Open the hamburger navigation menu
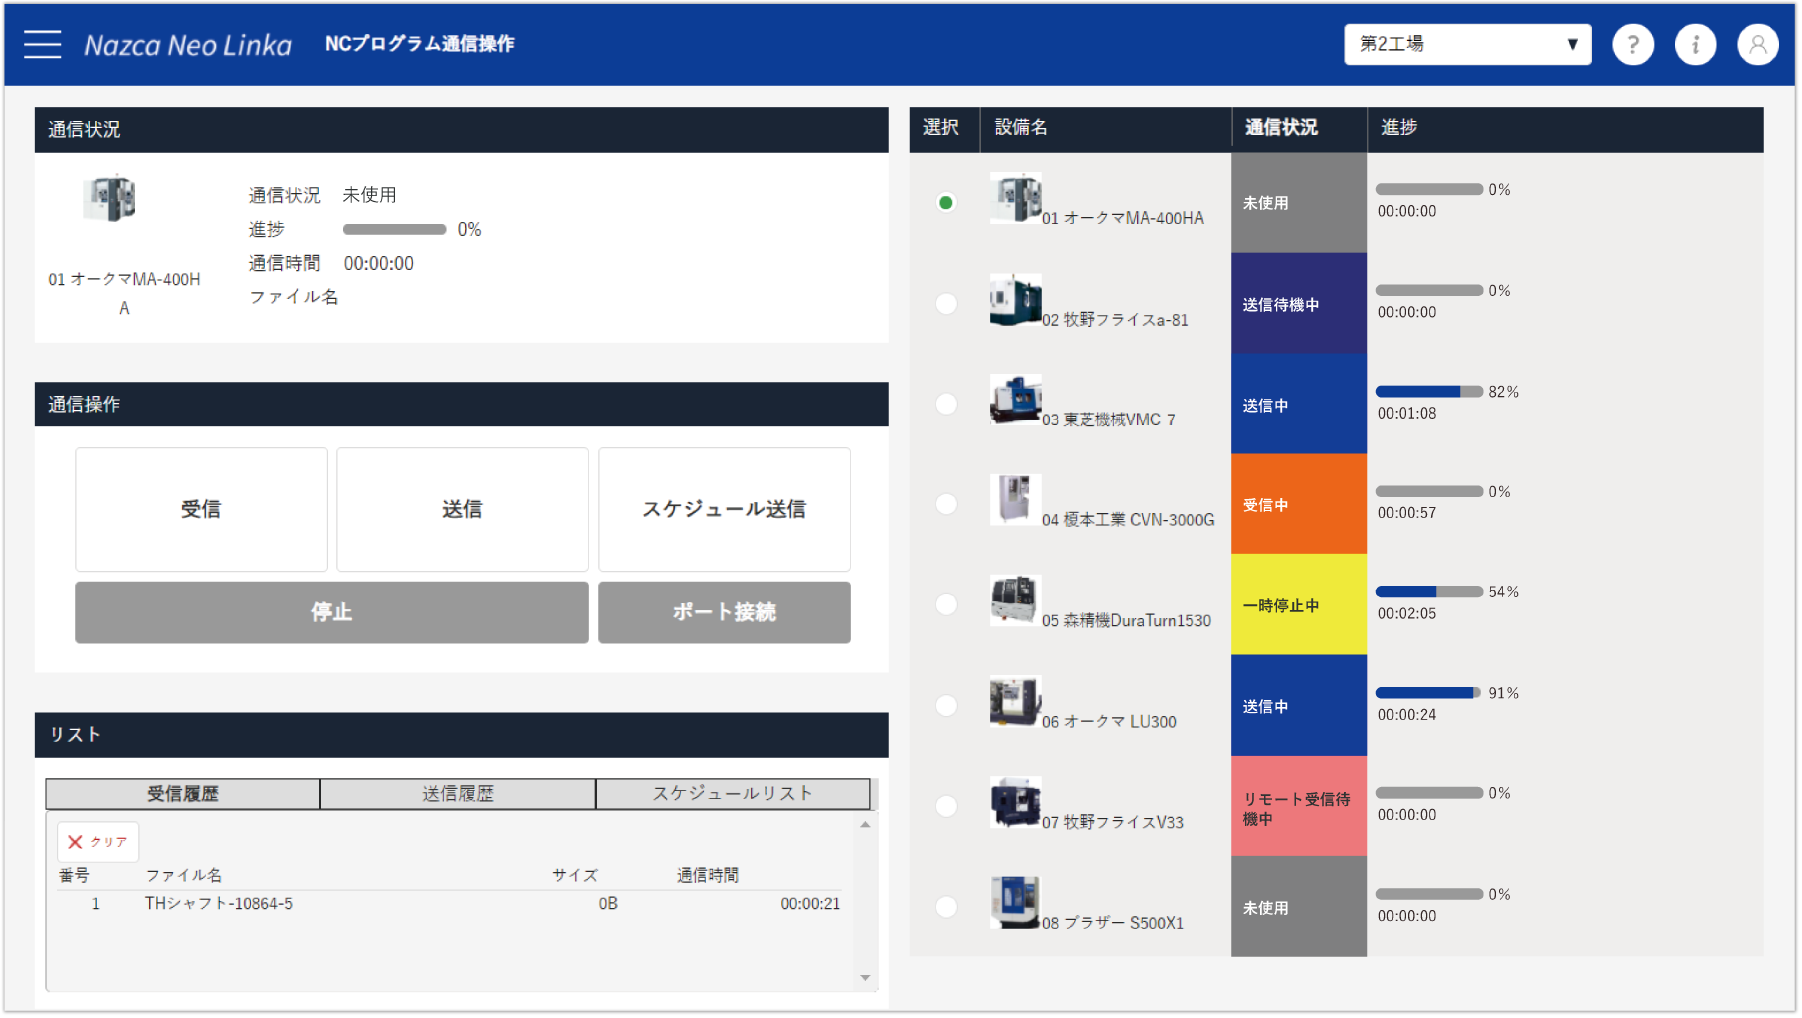 (x=42, y=44)
